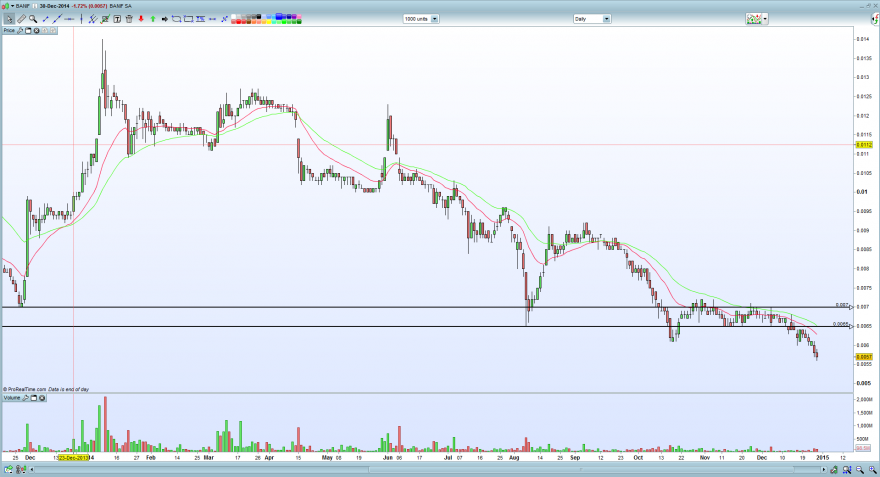Click the chart style thumbnail icon
Viewport: 880px width, 477px height.
[x=754, y=19]
